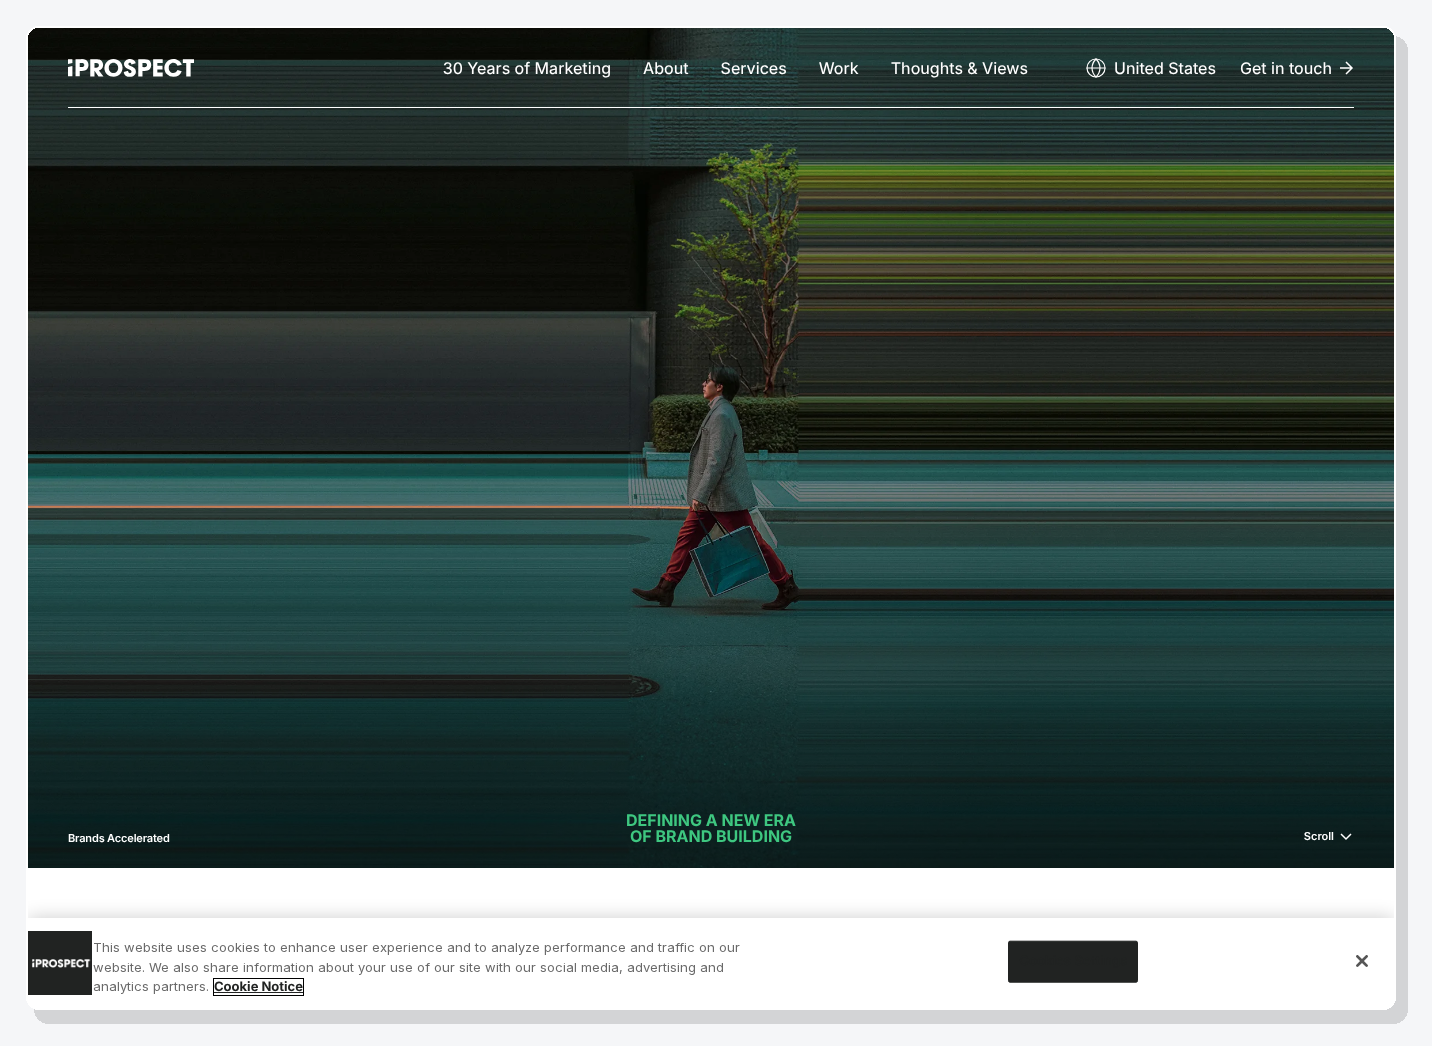
Task: Click the Scroll down chevron
Action: click(1346, 837)
